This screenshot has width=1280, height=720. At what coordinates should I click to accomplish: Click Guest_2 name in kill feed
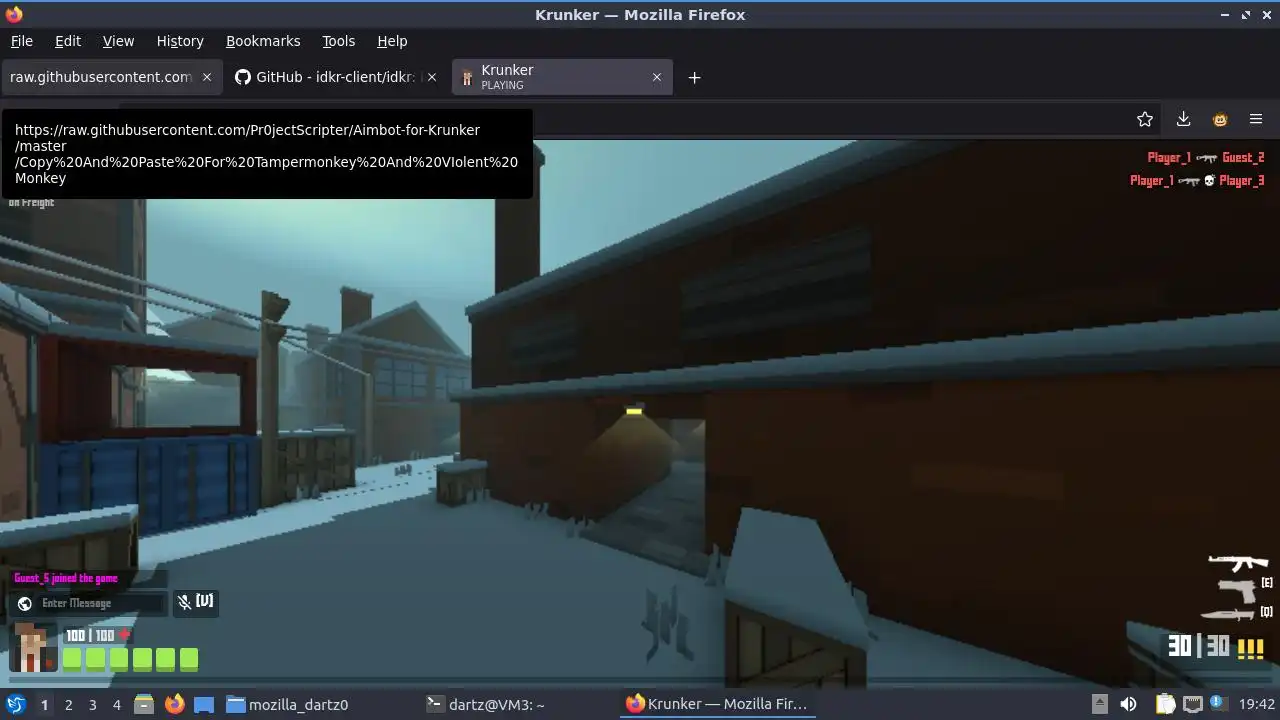point(1243,157)
